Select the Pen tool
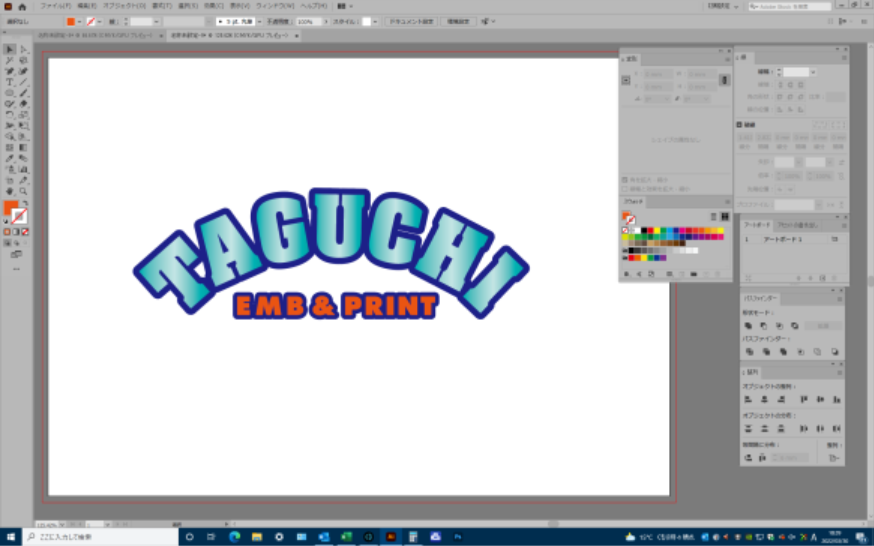The width and height of the screenshot is (874, 546). pyautogui.click(x=9, y=71)
